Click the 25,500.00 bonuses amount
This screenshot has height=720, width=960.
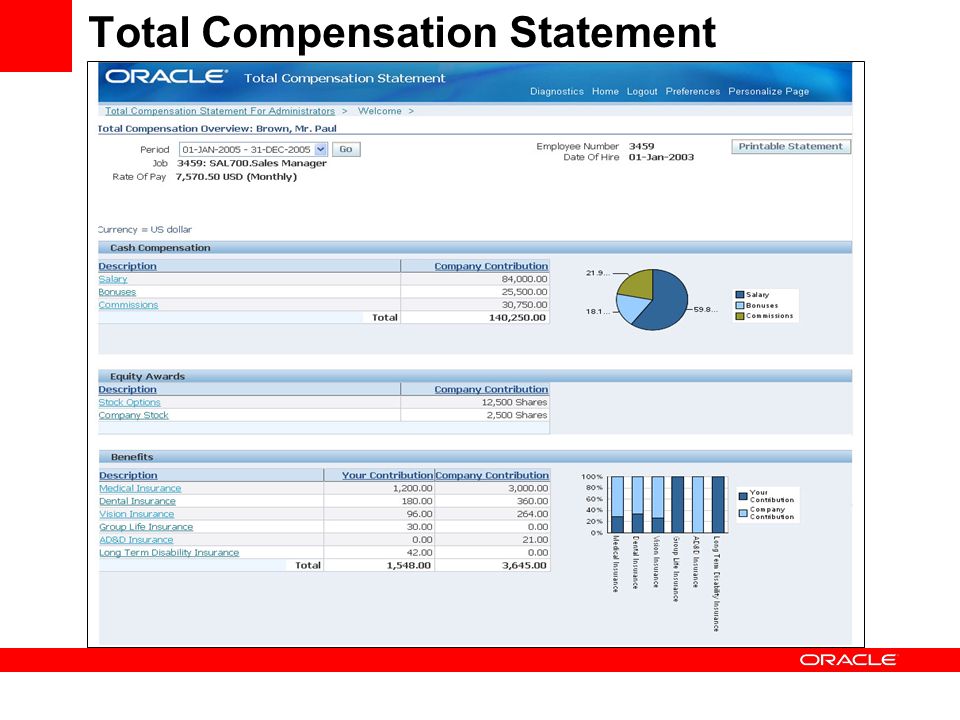(x=524, y=292)
